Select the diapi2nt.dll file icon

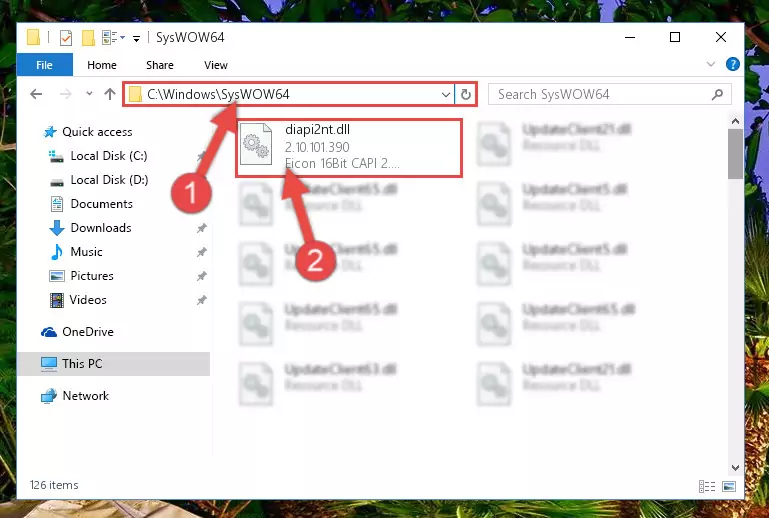[256, 145]
